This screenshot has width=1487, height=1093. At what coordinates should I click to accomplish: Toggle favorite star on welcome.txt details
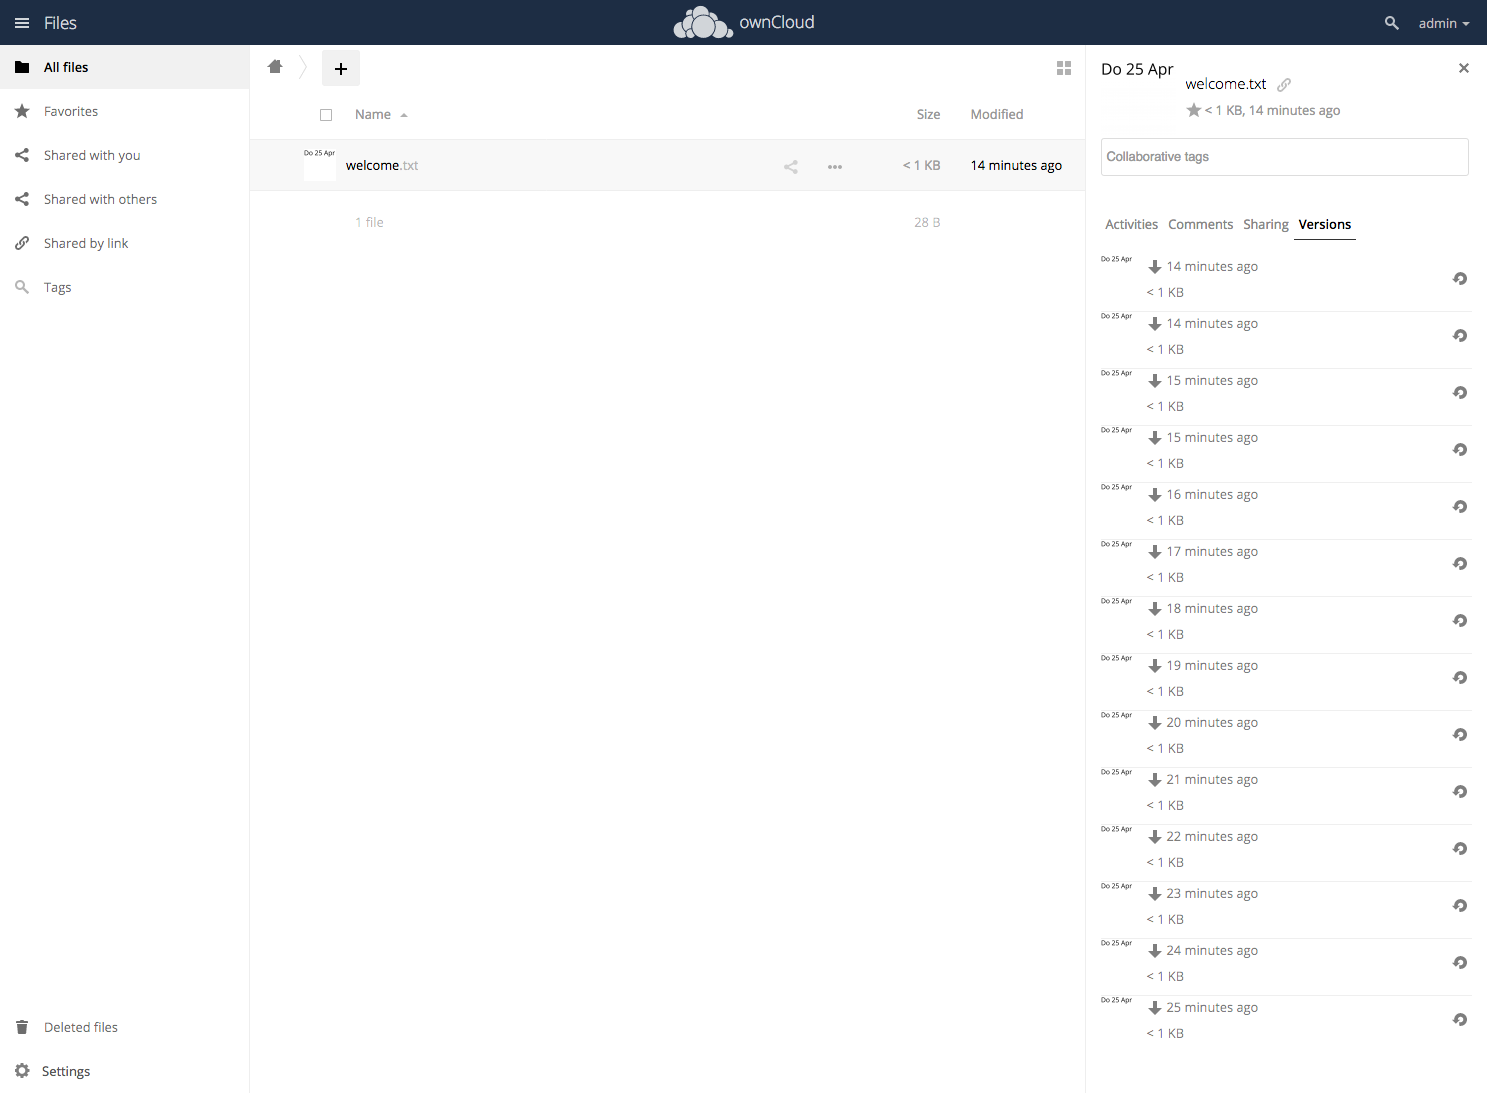[1193, 110]
